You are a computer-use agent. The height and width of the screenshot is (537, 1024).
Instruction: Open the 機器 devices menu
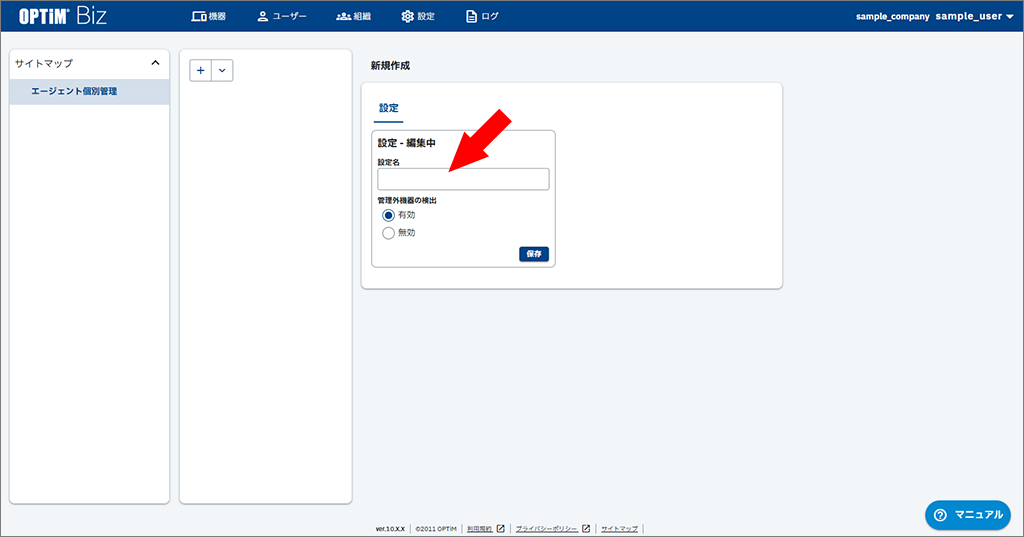(208, 16)
